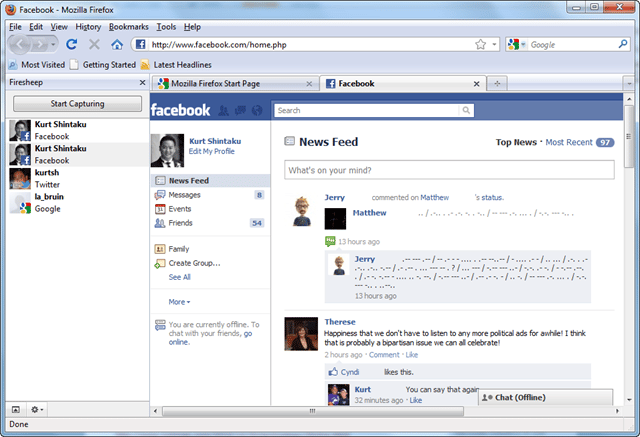Viewport: 640px width, 437px height.
Task: Click the Facebook Search input field
Action: click(x=367, y=110)
